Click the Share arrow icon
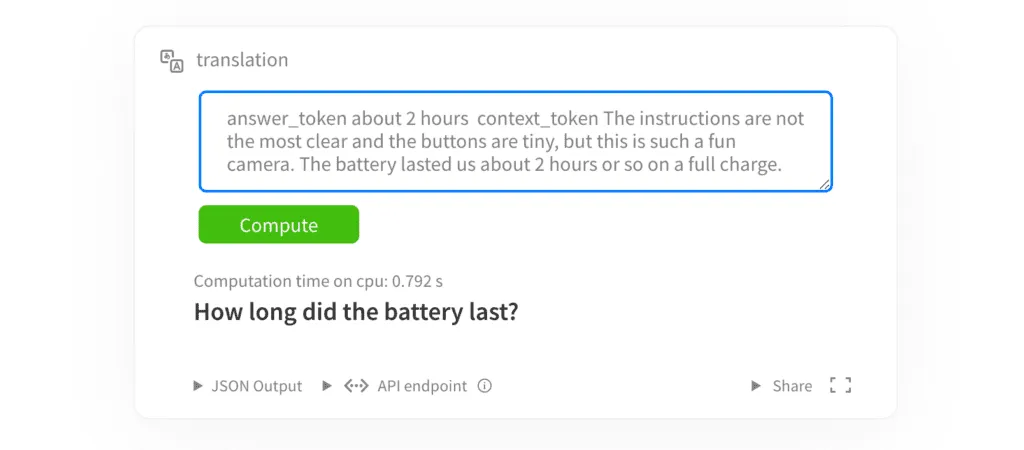1024x450 pixels. [756, 386]
